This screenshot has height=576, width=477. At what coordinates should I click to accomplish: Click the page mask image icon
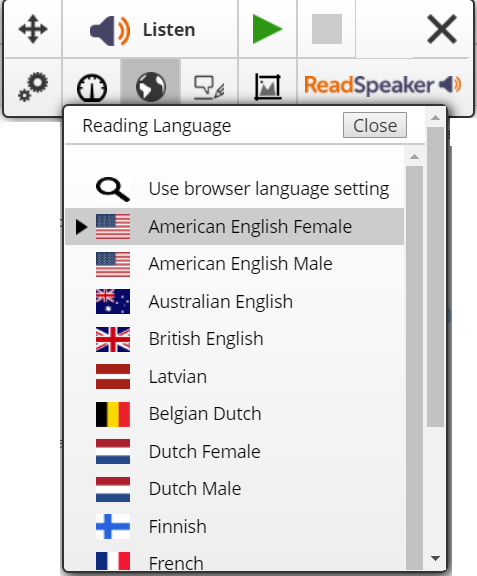click(268, 87)
